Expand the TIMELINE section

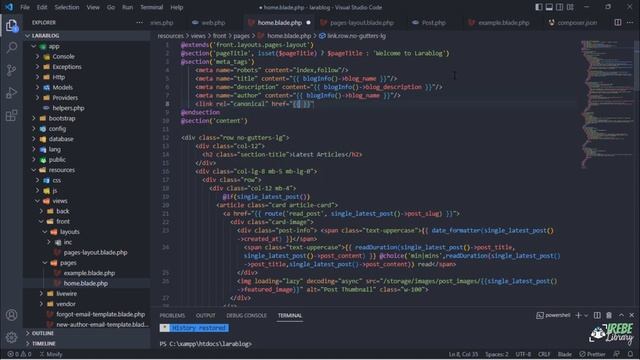click(87, 344)
